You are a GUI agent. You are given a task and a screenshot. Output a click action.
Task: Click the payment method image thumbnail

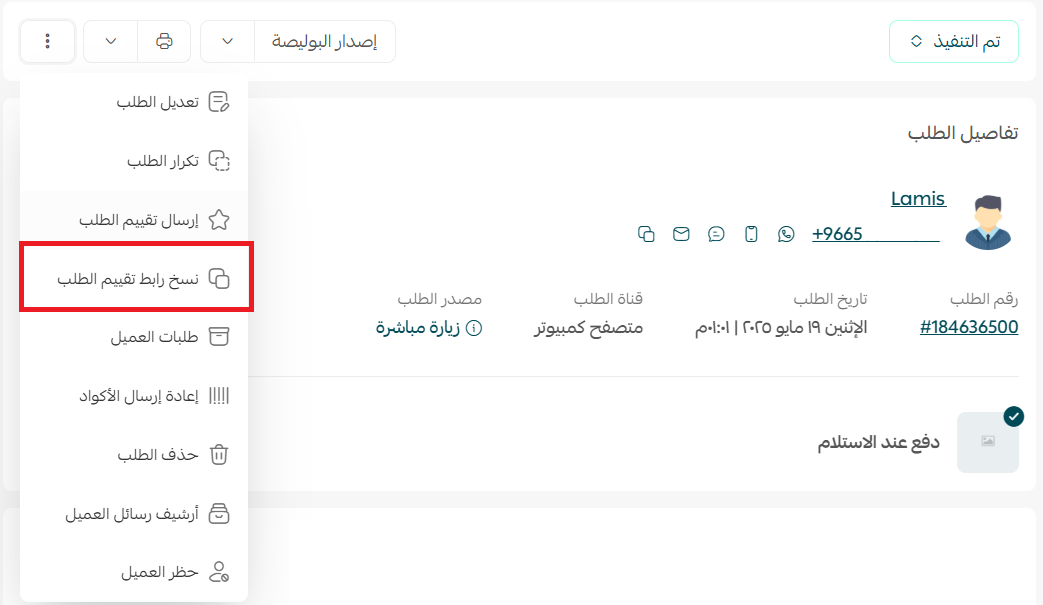tap(988, 440)
